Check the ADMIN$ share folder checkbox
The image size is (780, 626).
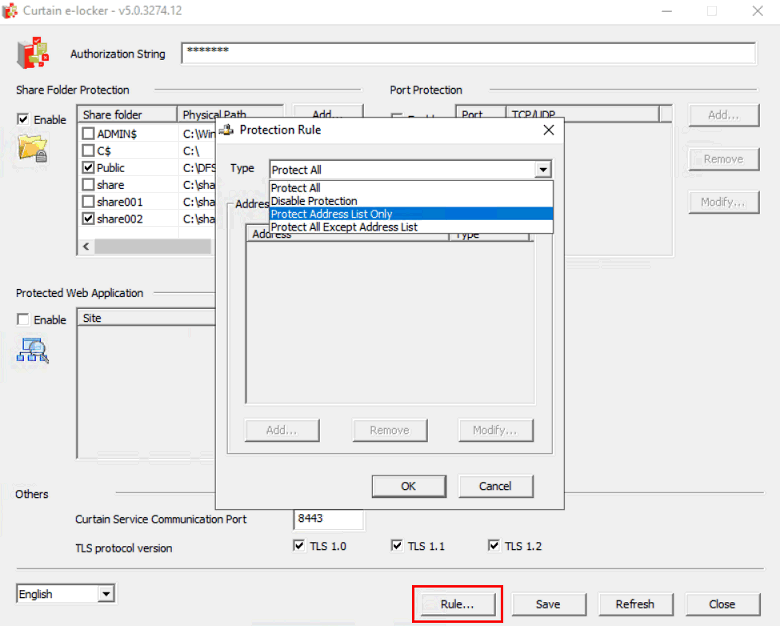coord(89,134)
